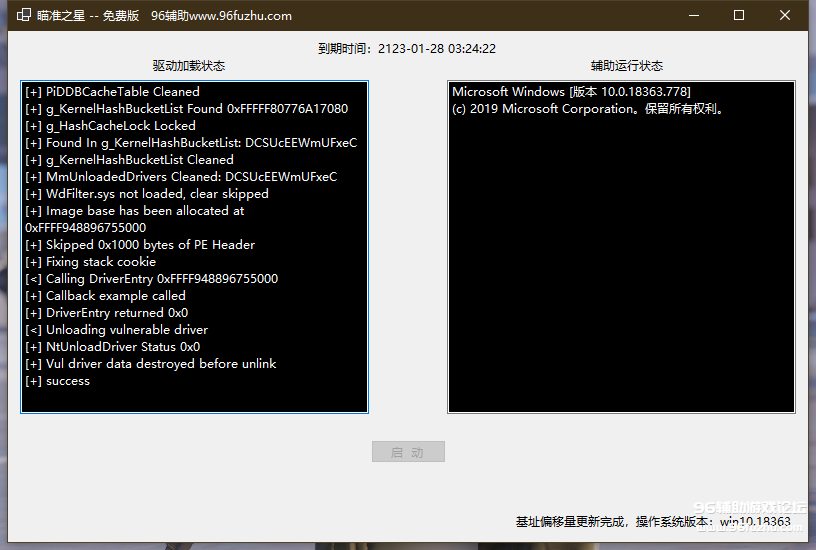Click the final 'success' log line
Viewport: 816px width, 550px height.
57,381
